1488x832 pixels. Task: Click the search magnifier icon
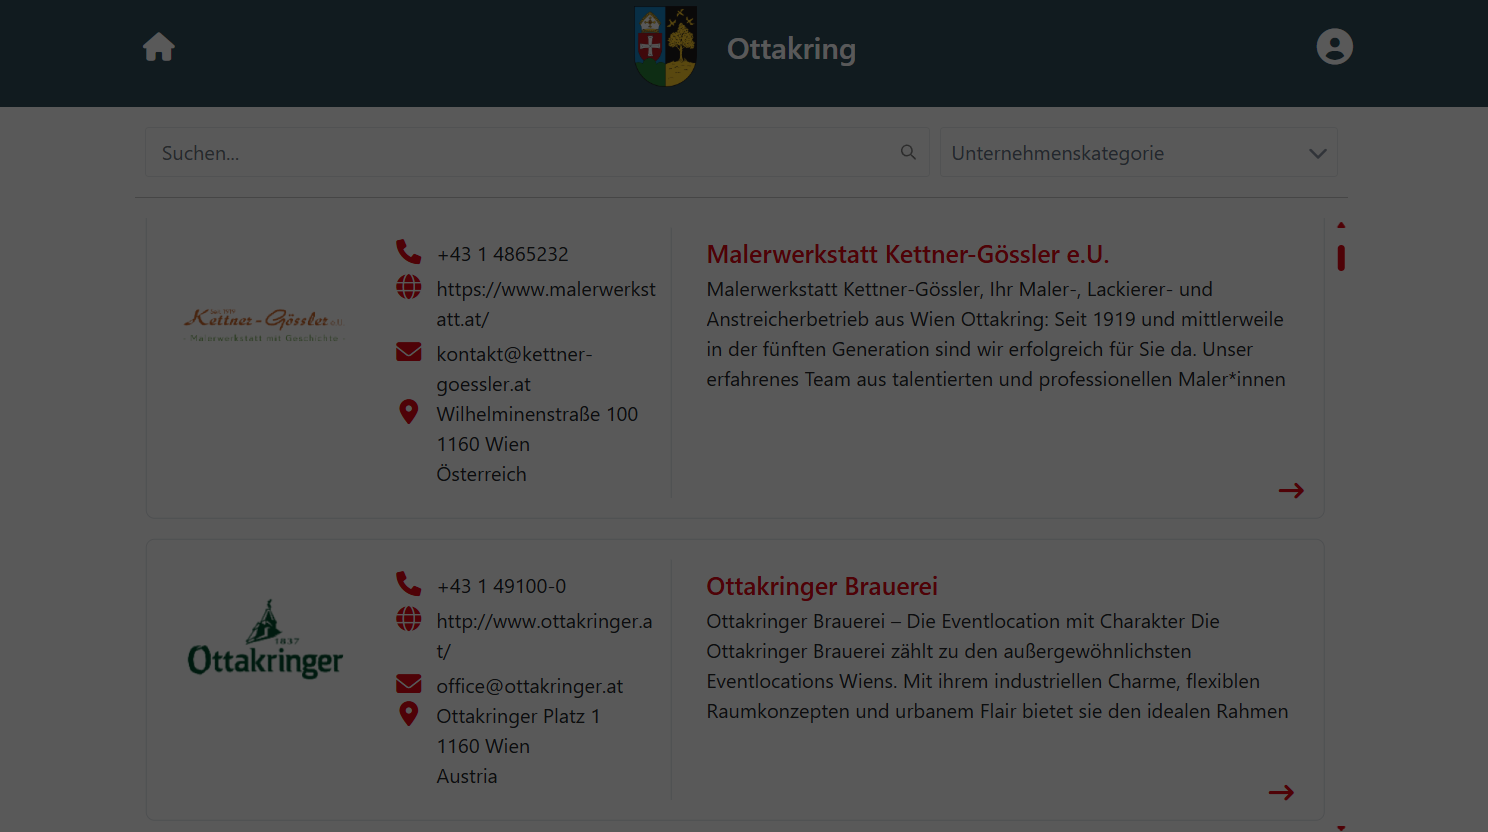908,152
